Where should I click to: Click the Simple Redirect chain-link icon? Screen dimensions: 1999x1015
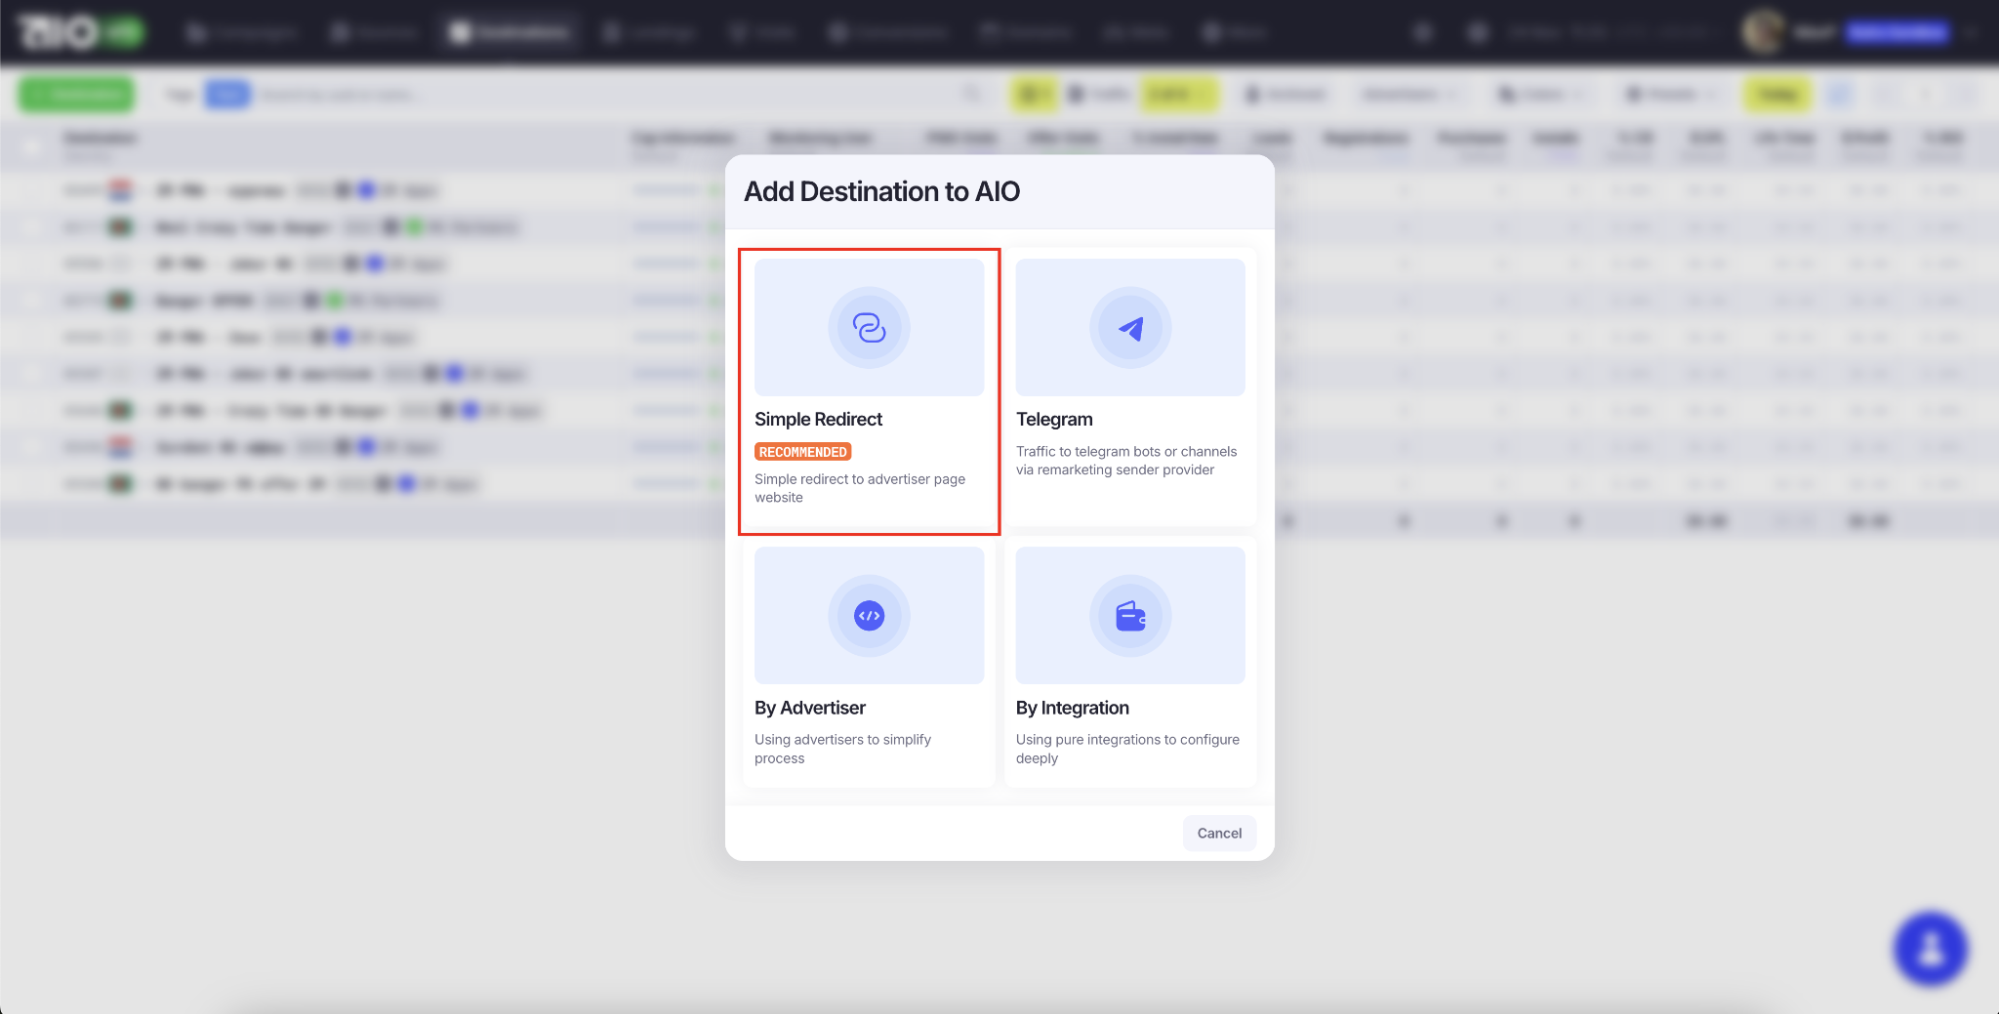click(x=868, y=328)
